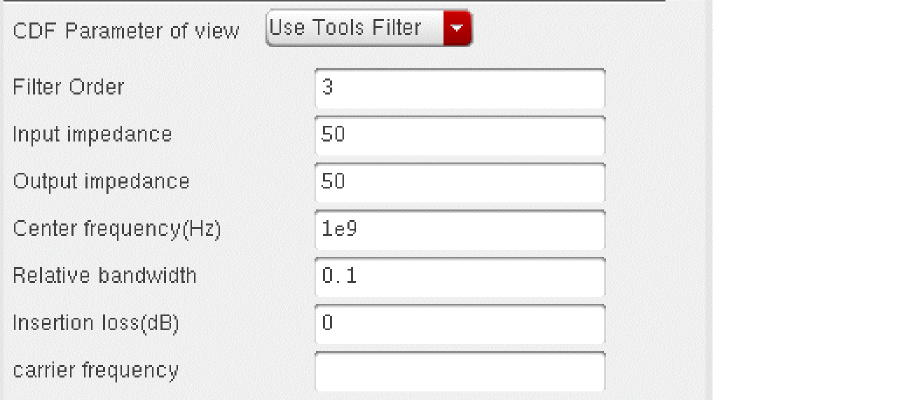Click the empty carrier frequency field

tap(459, 371)
